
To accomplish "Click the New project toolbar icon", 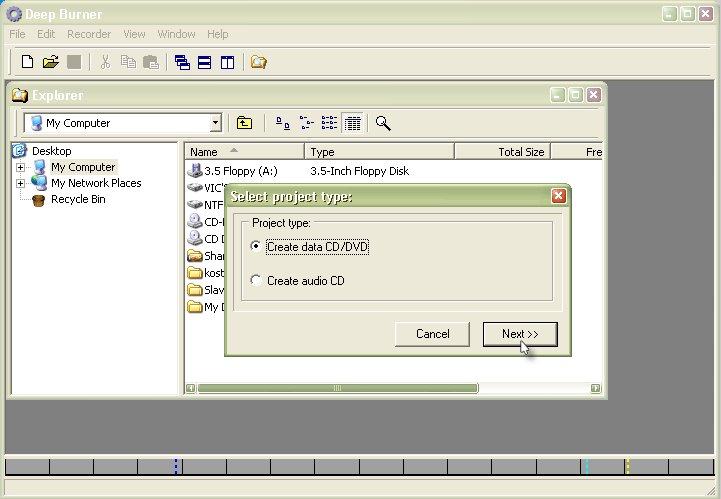I will 28,62.
